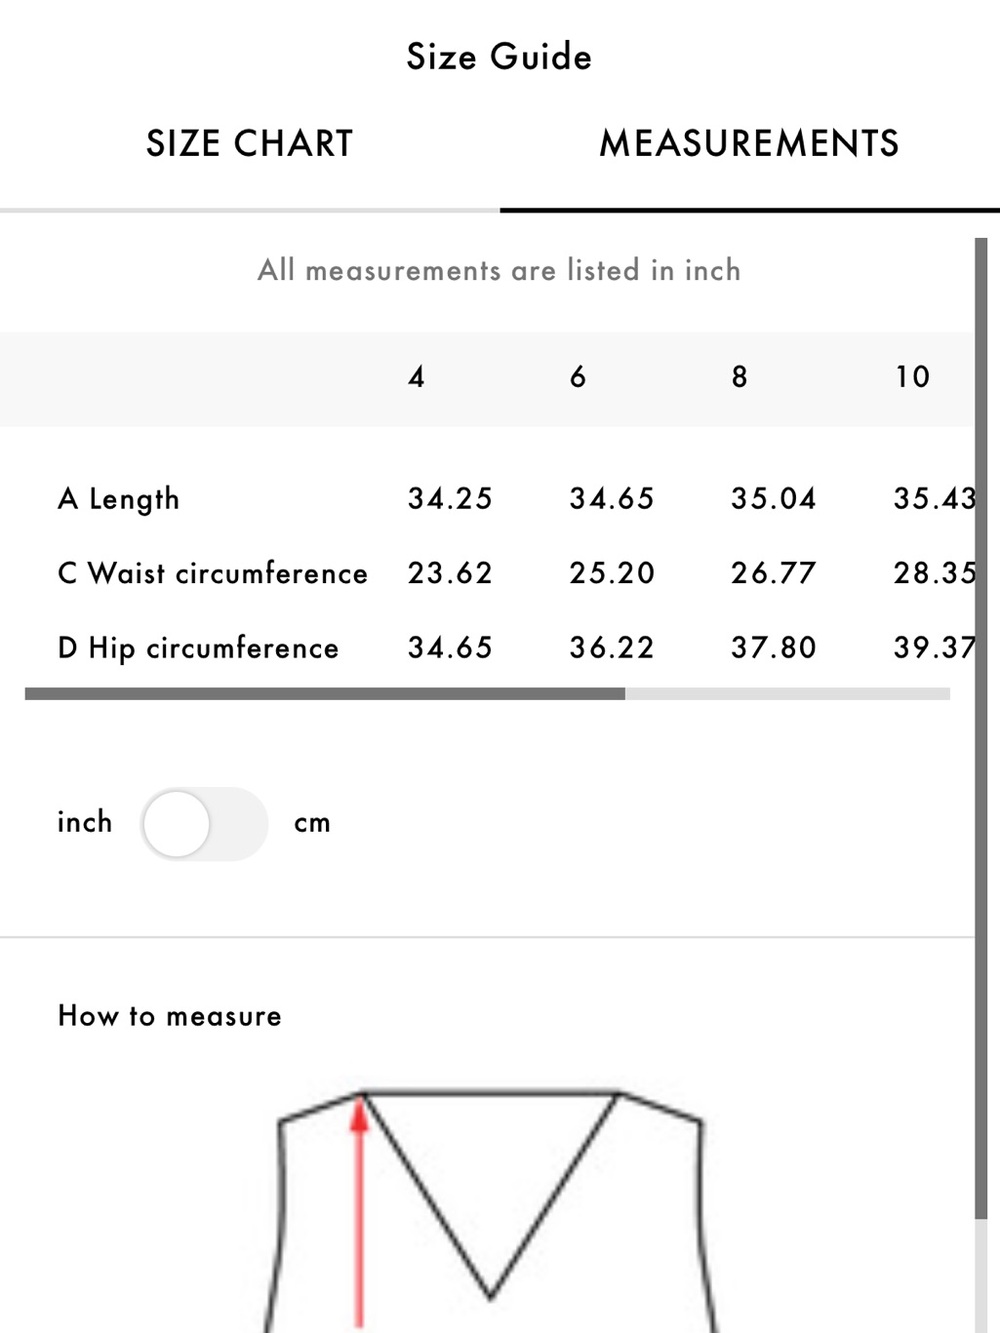Click the C Waist circumference row label
The width and height of the screenshot is (1000, 1333).
[213, 573]
